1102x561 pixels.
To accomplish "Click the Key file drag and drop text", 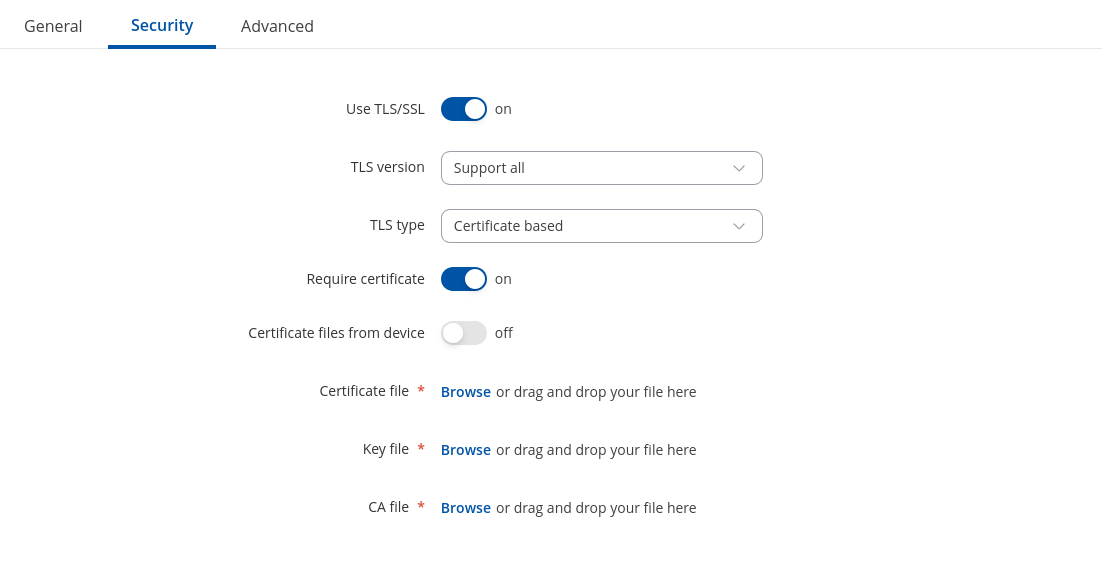I will click(596, 450).
